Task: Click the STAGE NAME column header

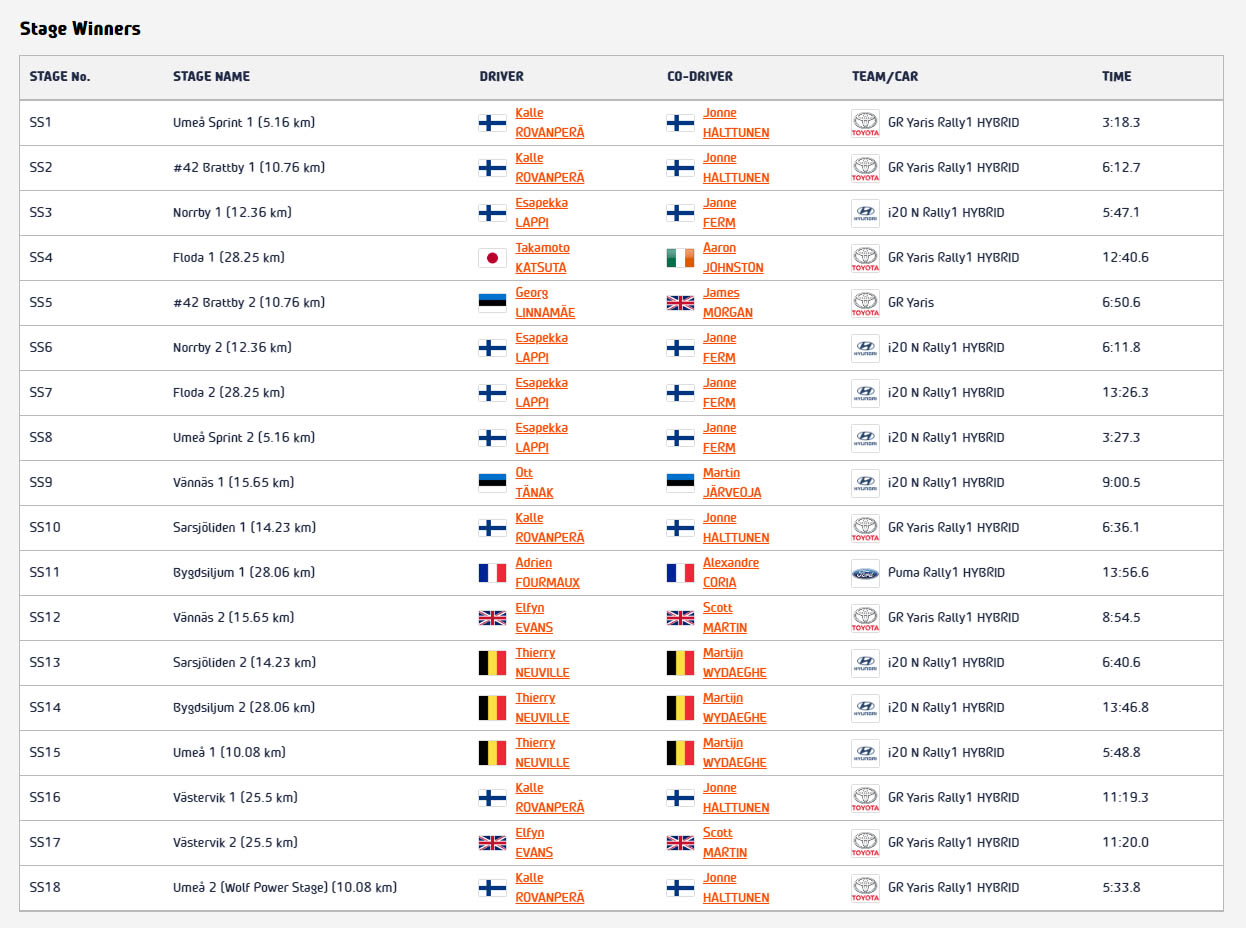Action: (211, 77)
